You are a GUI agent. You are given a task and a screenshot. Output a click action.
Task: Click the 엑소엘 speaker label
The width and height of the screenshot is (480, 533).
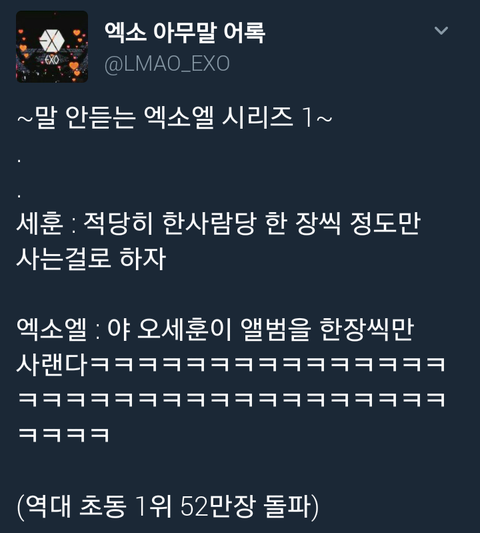pos(52,329)
